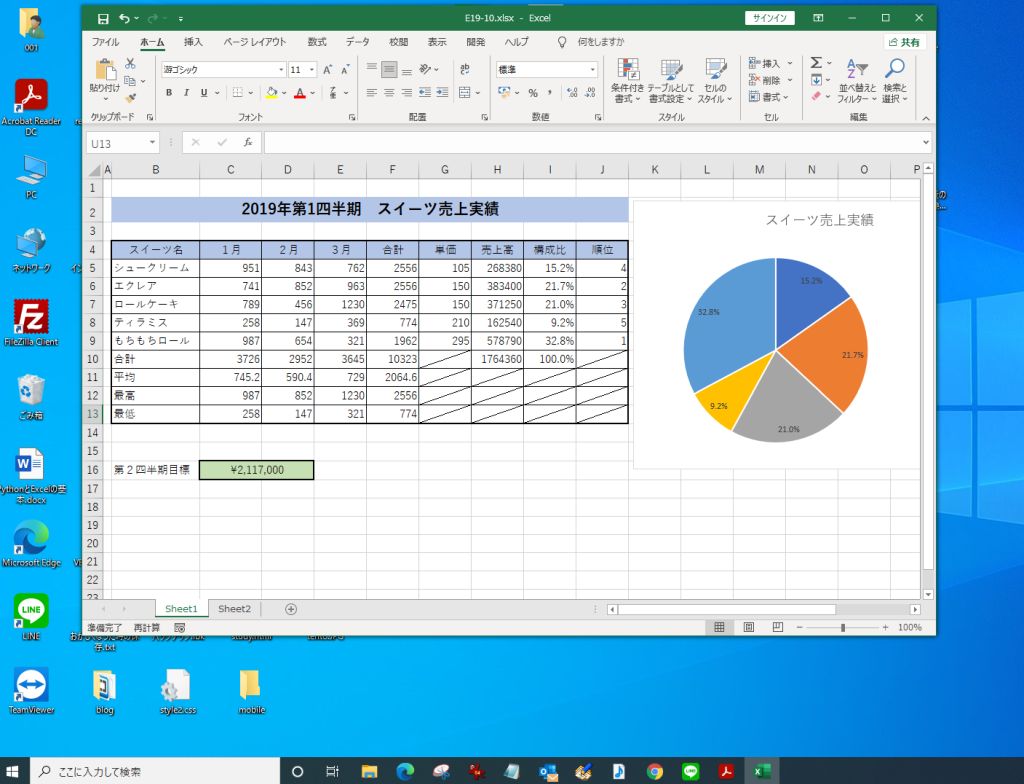This screenshot has width=1024, height=784.
Task: Click the Undo arrow in title bar
Action: coord(124,18)
